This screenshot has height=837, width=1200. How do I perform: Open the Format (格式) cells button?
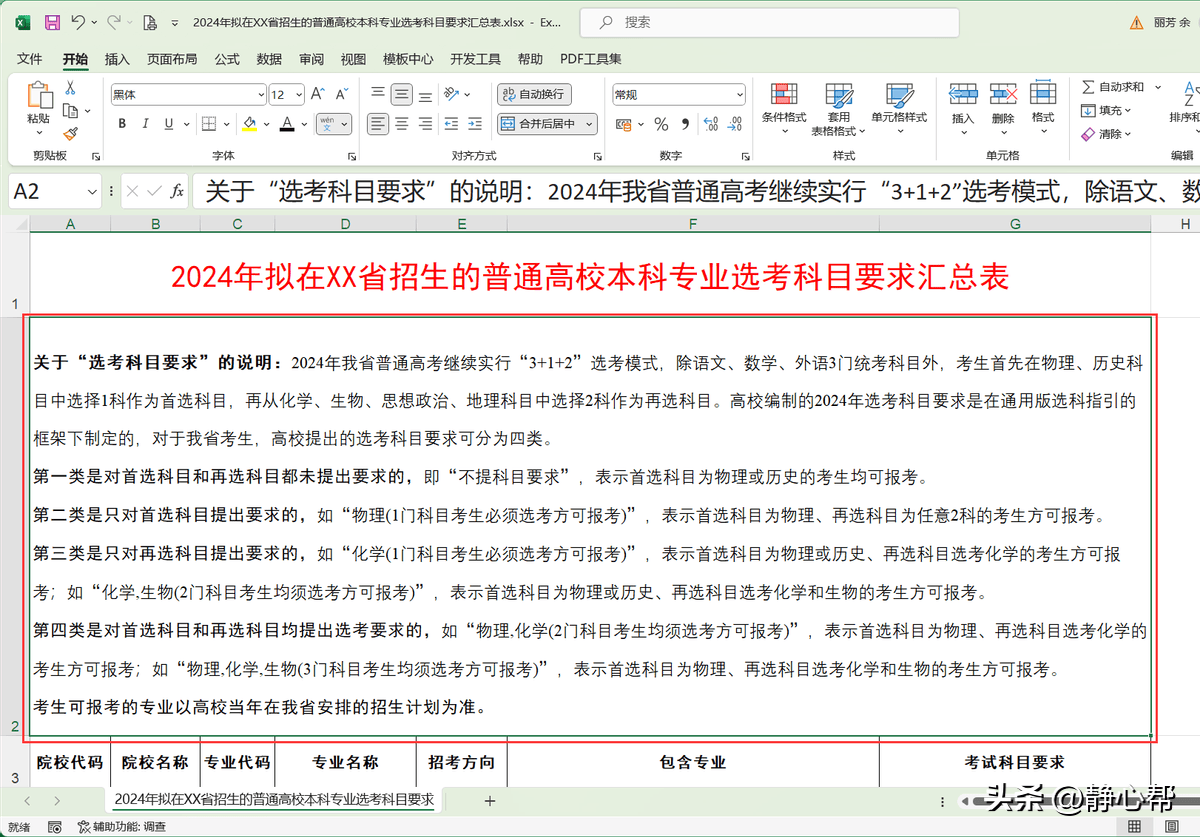1043,104
